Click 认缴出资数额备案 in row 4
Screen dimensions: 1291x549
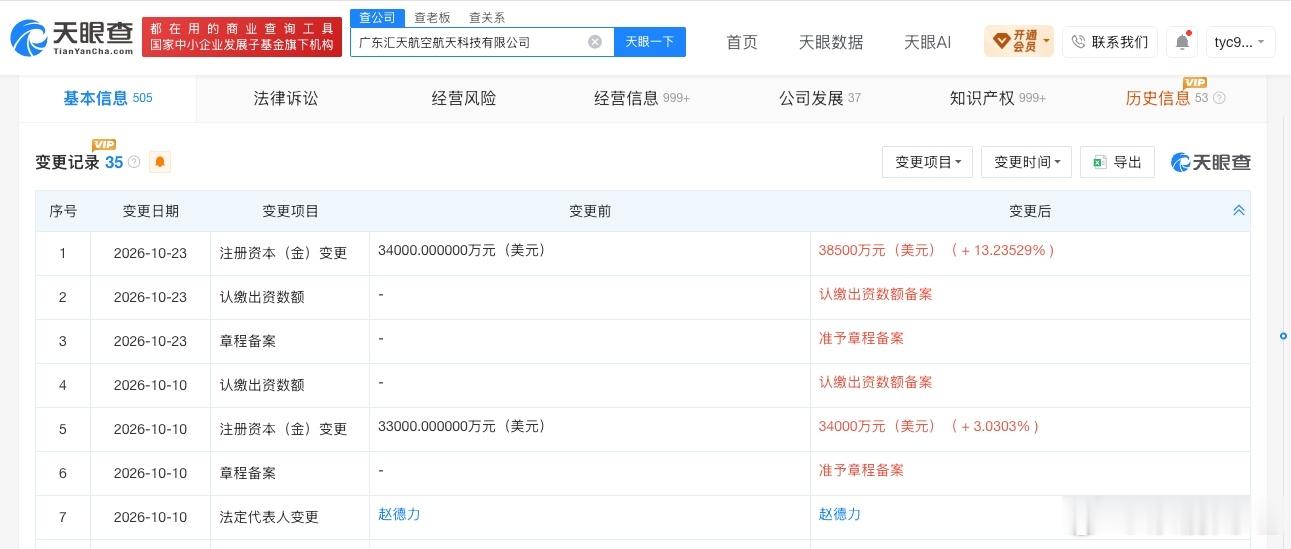(x=876, y=382)
